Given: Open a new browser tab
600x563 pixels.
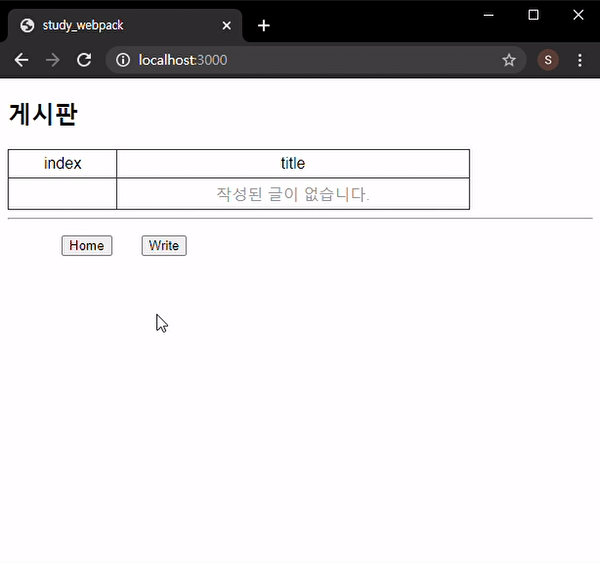Looking at the screenshot, I should coord(264,26).
